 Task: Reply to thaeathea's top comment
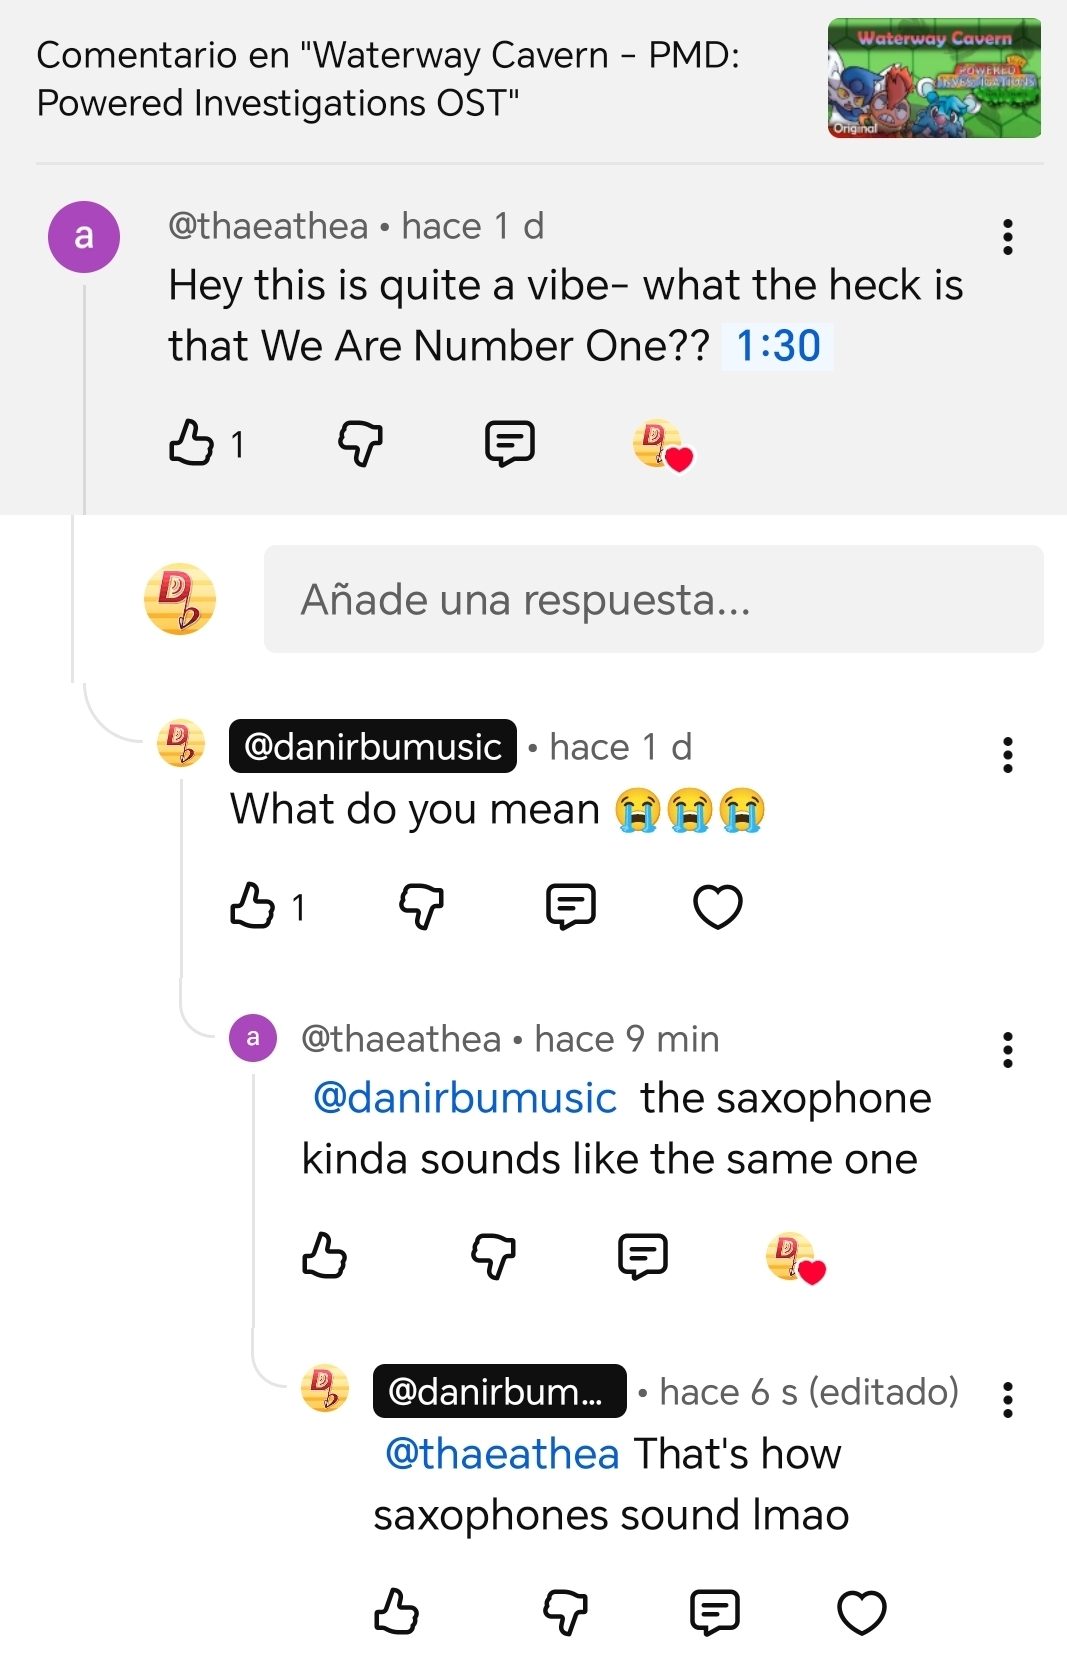[510, 443]
